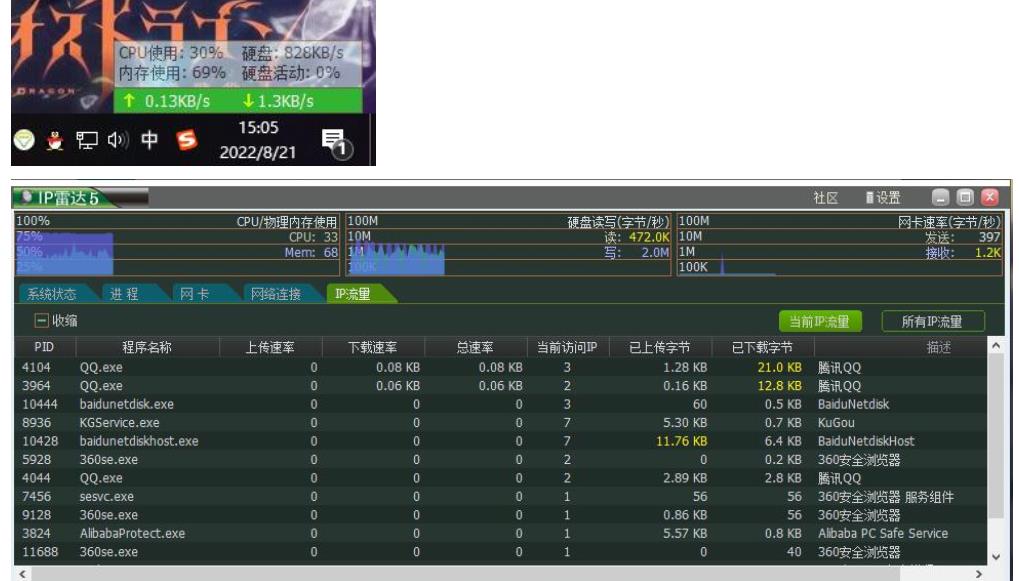
Task: Toggle the Chinese input mode indicator
Action: point(149,140)
